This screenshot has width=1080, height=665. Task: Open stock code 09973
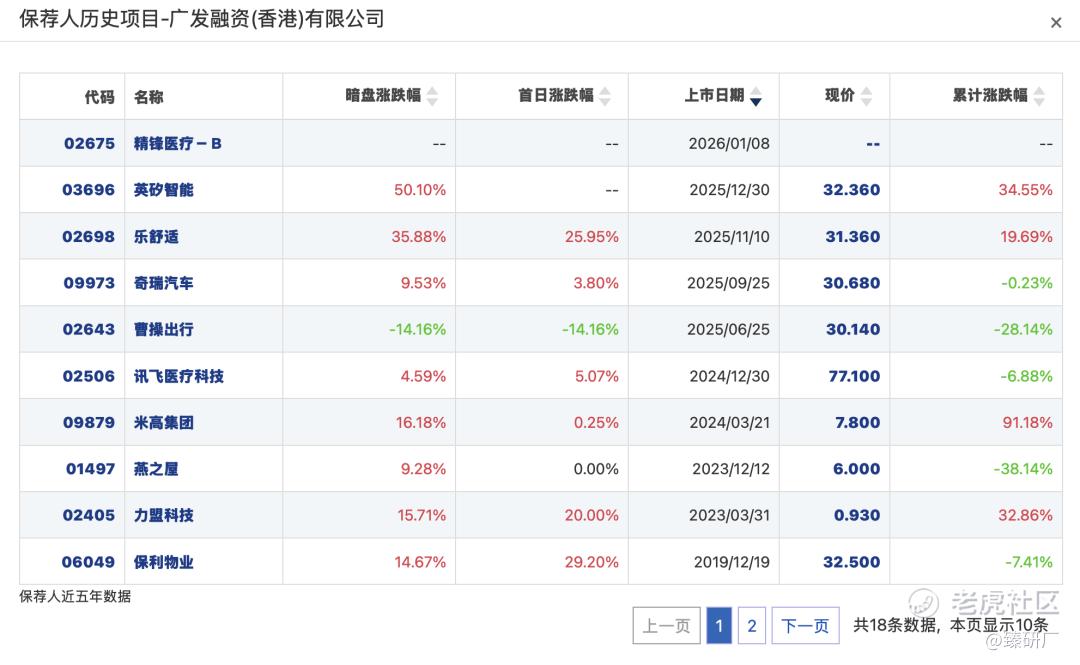(x=90, y=283)
